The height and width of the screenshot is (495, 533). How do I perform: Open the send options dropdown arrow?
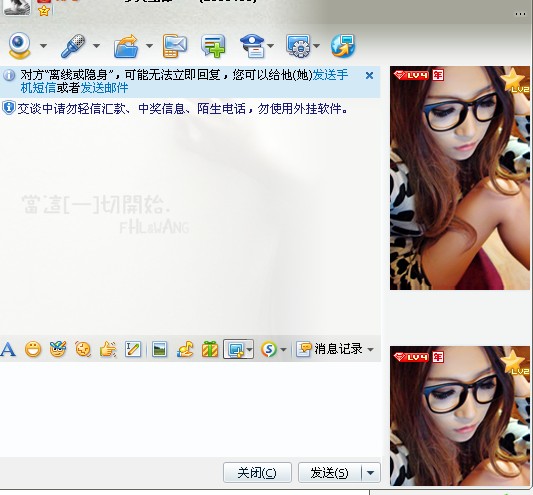371,473
